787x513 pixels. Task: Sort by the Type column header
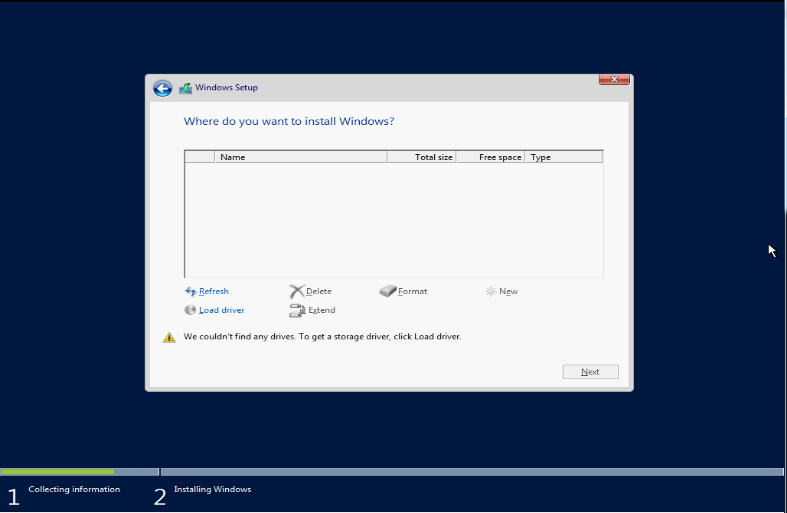(564, 157)
